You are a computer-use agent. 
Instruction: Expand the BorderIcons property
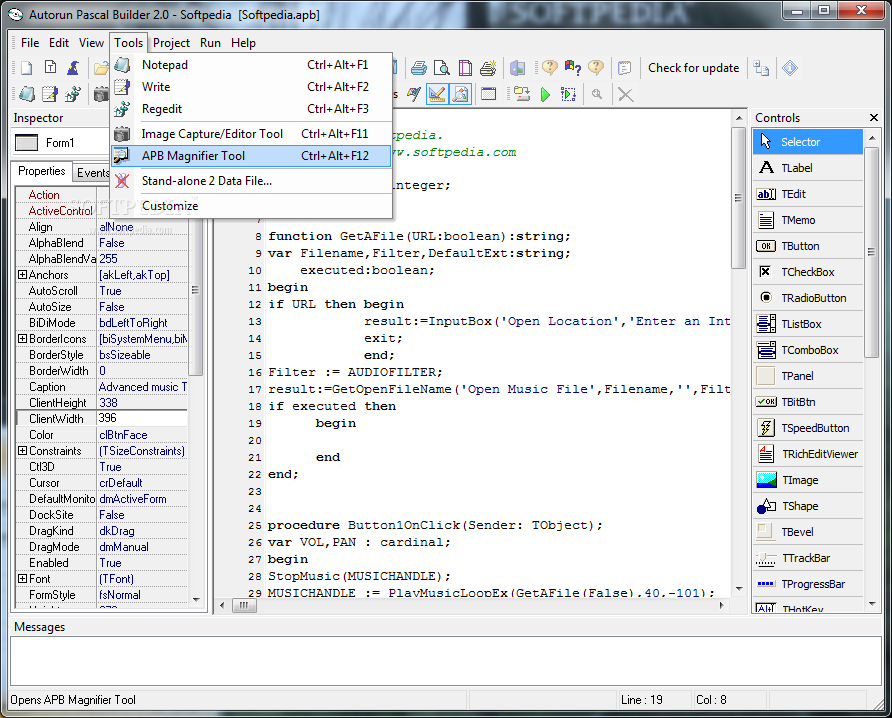[22, 339]
